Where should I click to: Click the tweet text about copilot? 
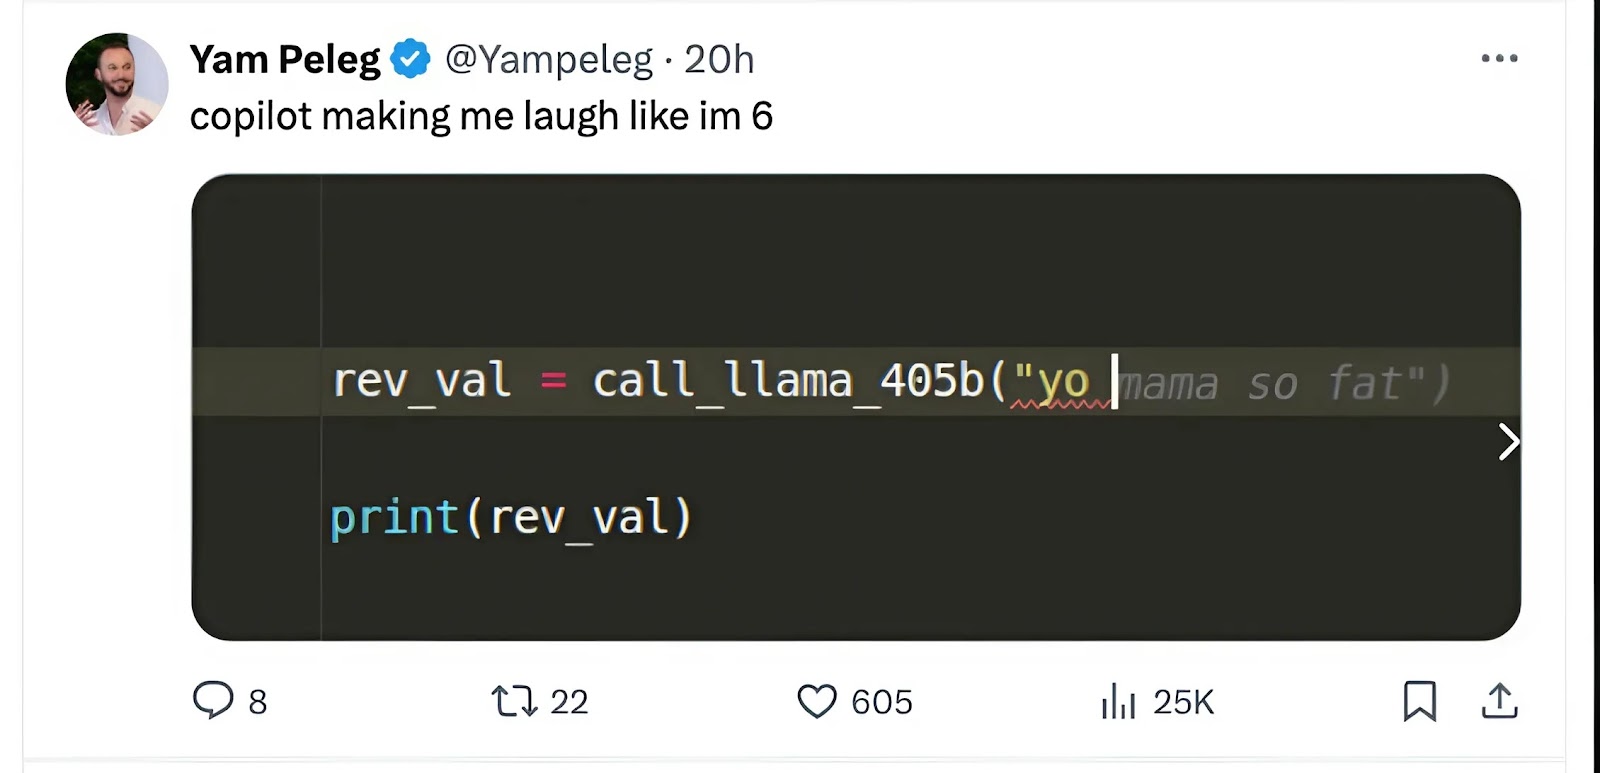click(481, 116)
